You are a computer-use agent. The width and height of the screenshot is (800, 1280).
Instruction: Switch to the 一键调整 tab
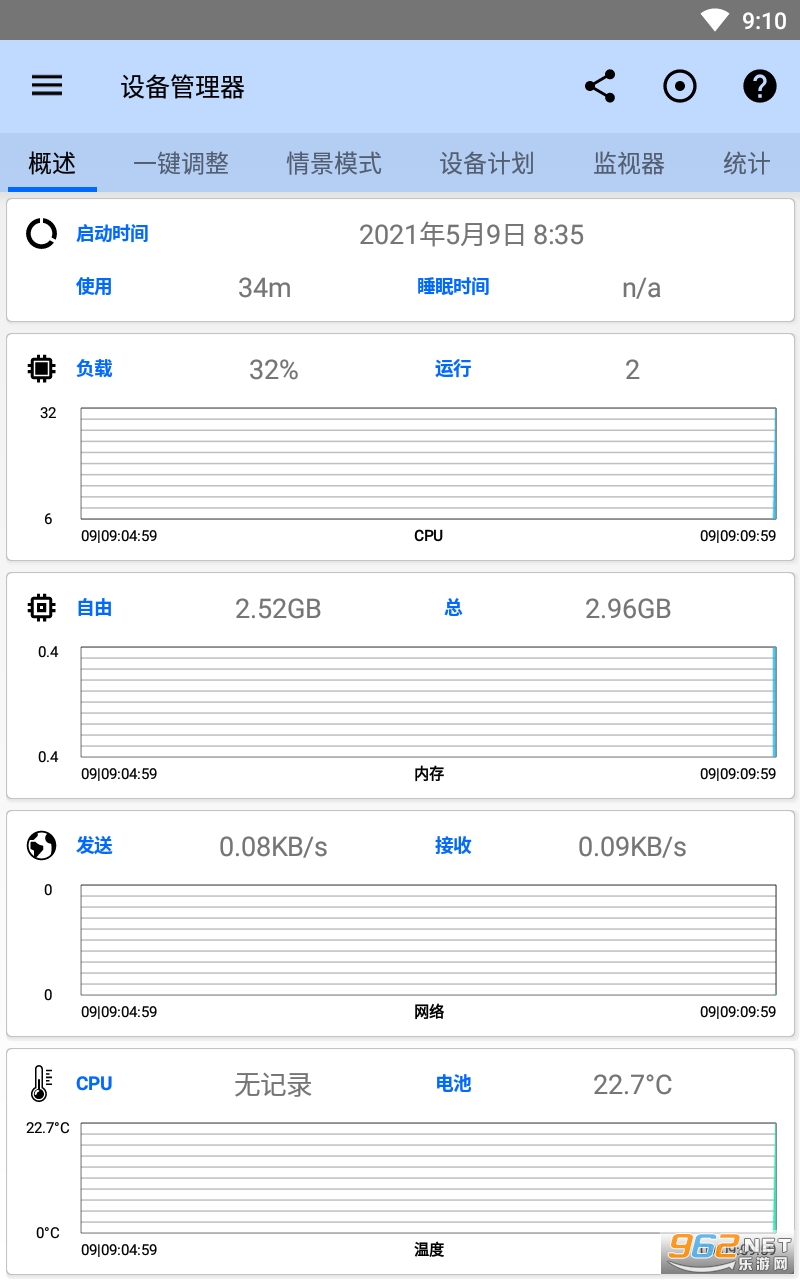[181, 163]
